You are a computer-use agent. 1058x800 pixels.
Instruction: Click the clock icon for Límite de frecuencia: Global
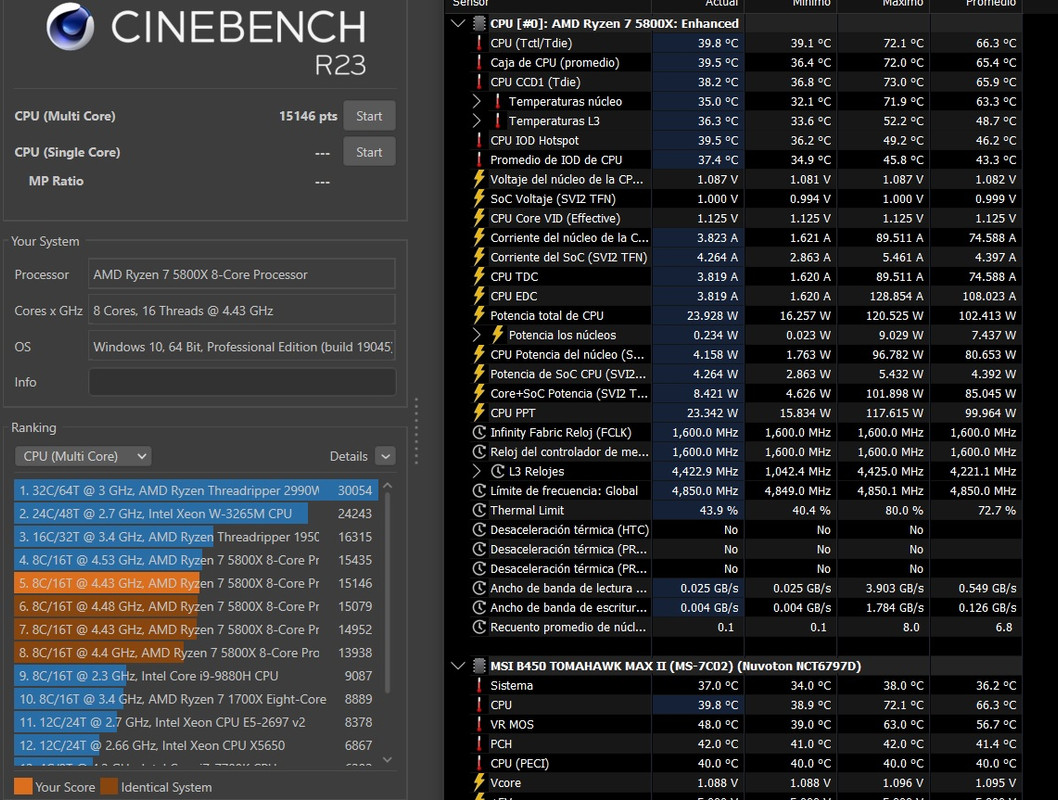(479, 491)
